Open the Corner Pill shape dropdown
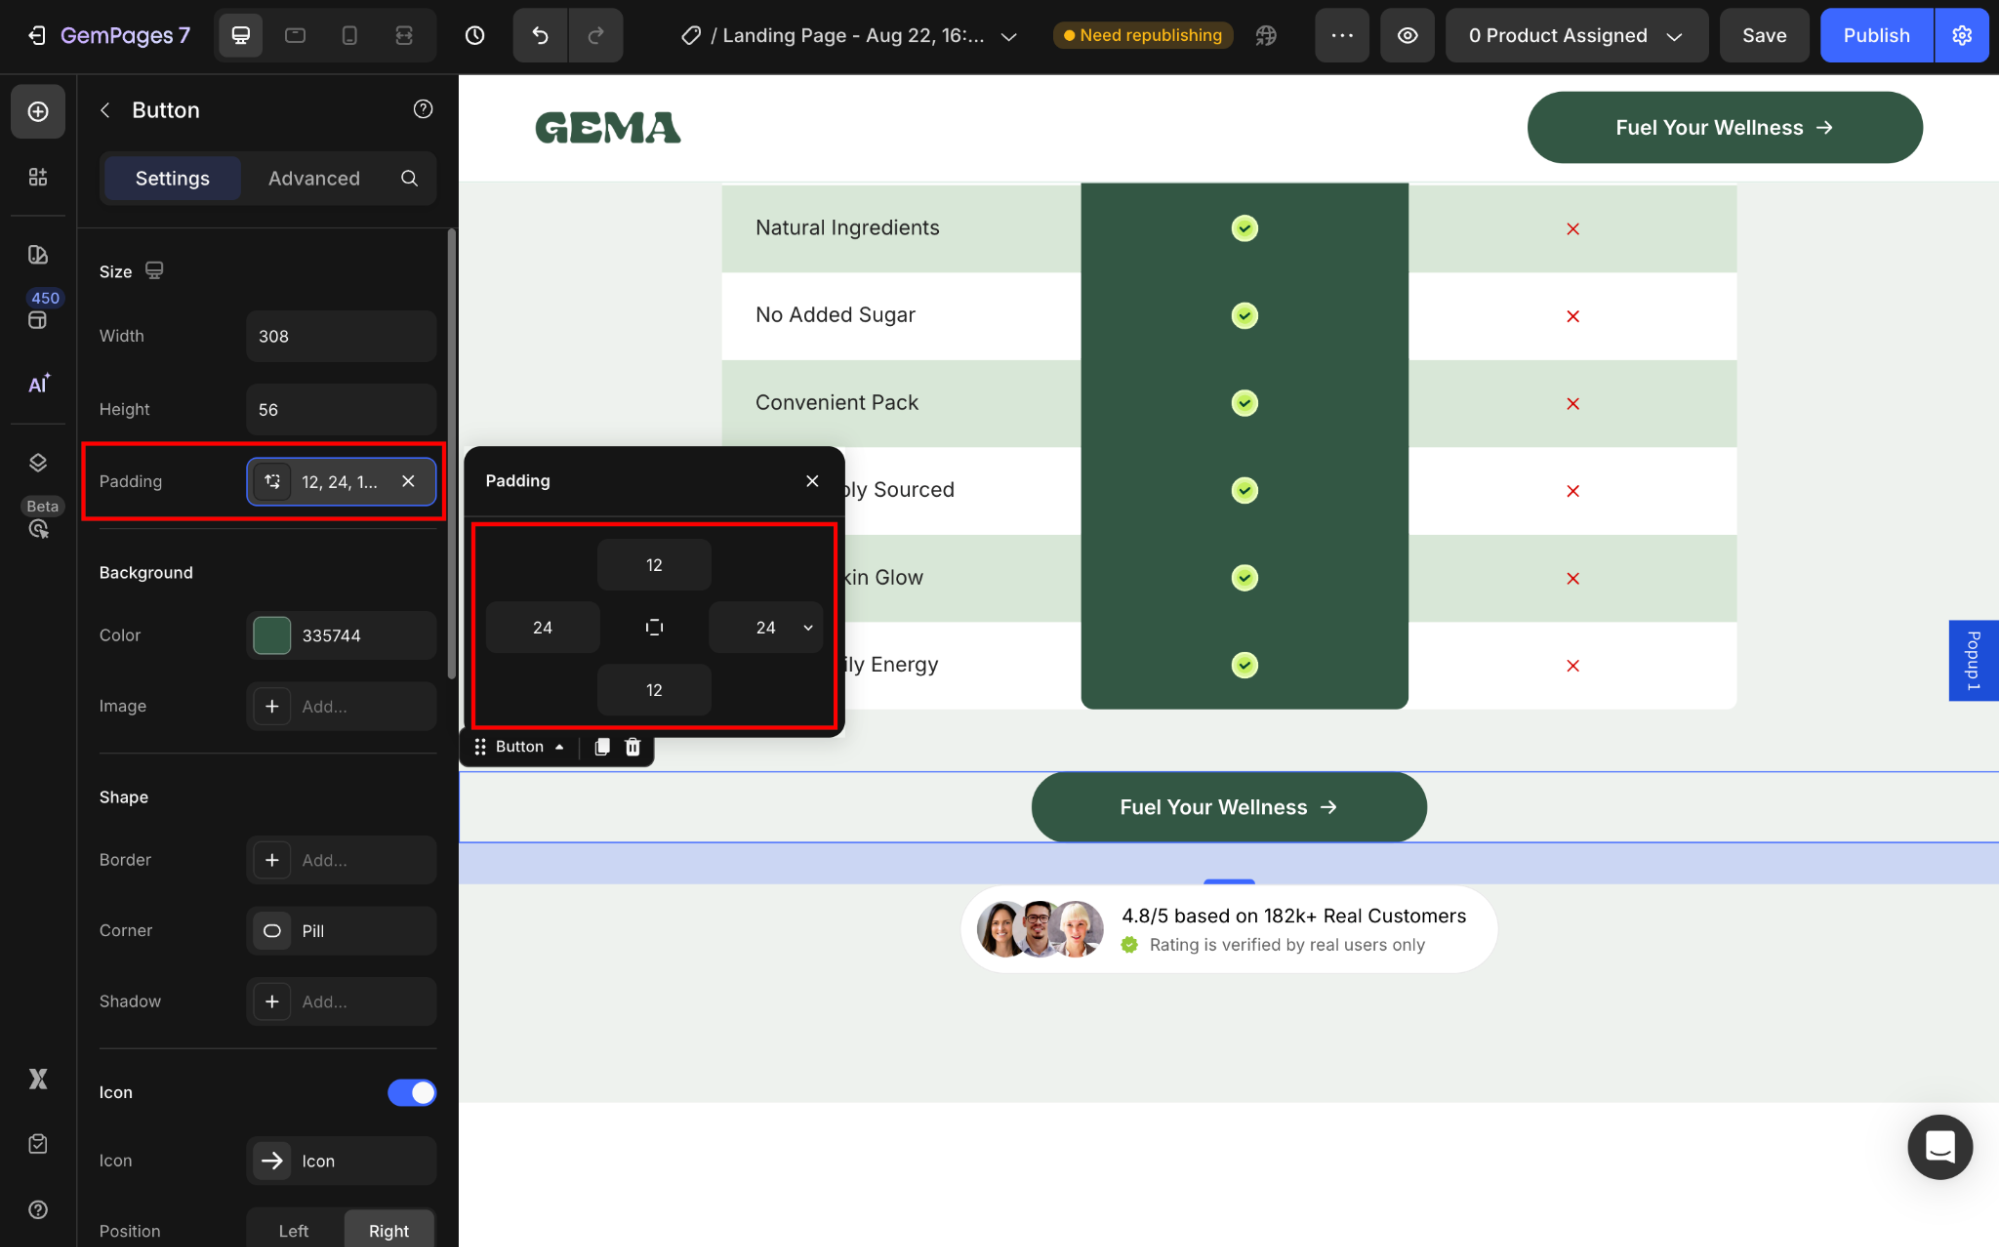This screenshot has height=1248, width=1999. click(341, 930)
